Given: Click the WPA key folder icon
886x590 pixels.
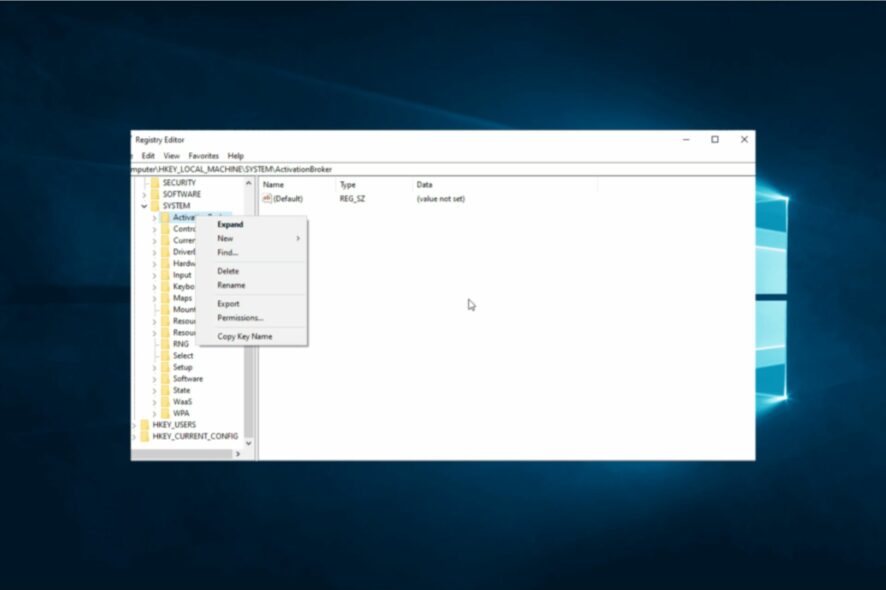Looking at the screenshot, I should pos(165,413).
